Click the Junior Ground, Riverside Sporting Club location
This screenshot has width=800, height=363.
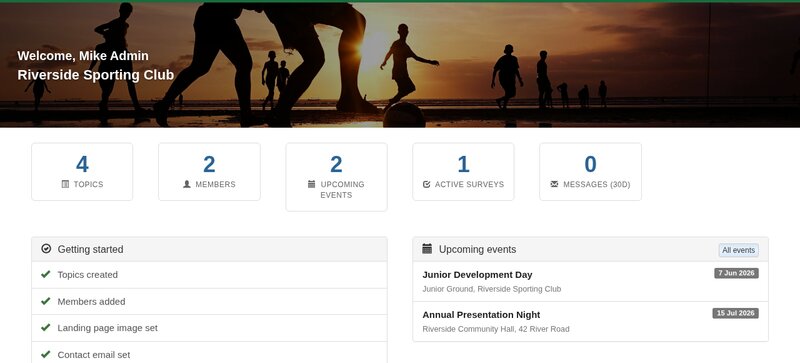point(491,289)
